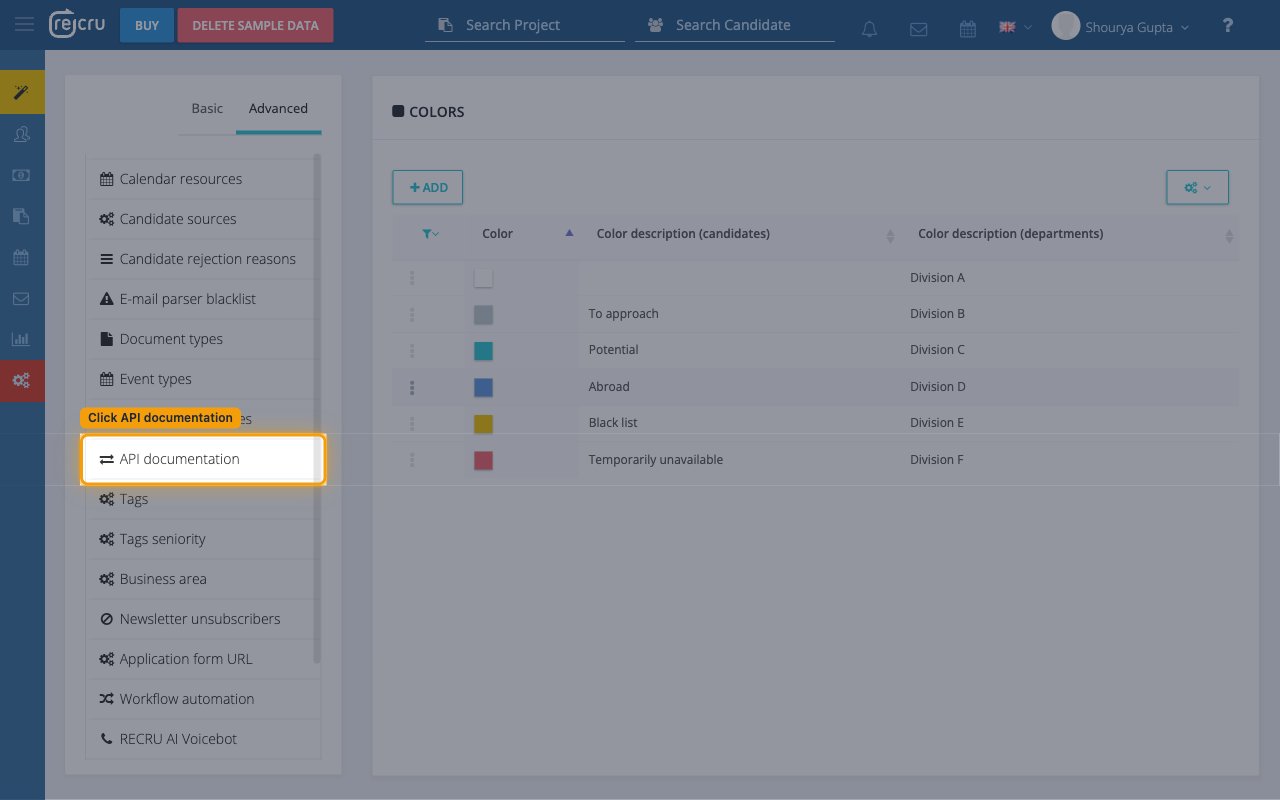This screenshot has height=800, width=1280.
Task: Click the Recru logo
Action: coord(77,25)
